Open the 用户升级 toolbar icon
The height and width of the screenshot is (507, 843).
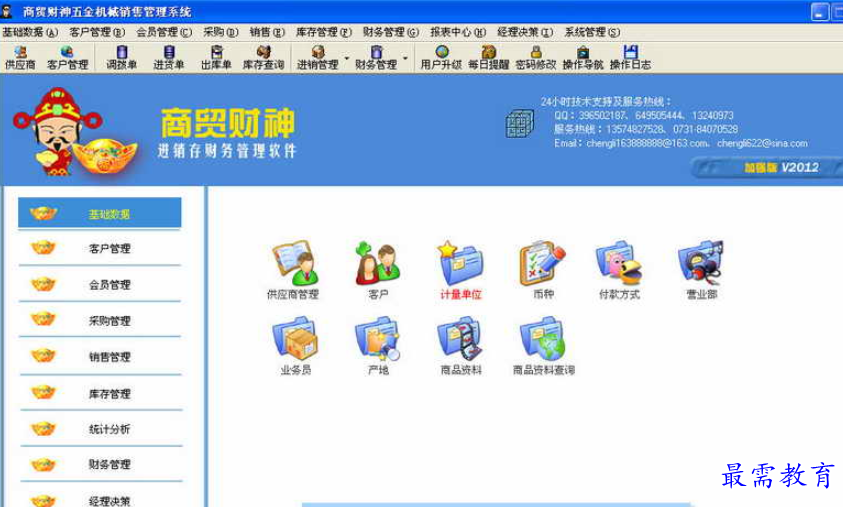441,58
